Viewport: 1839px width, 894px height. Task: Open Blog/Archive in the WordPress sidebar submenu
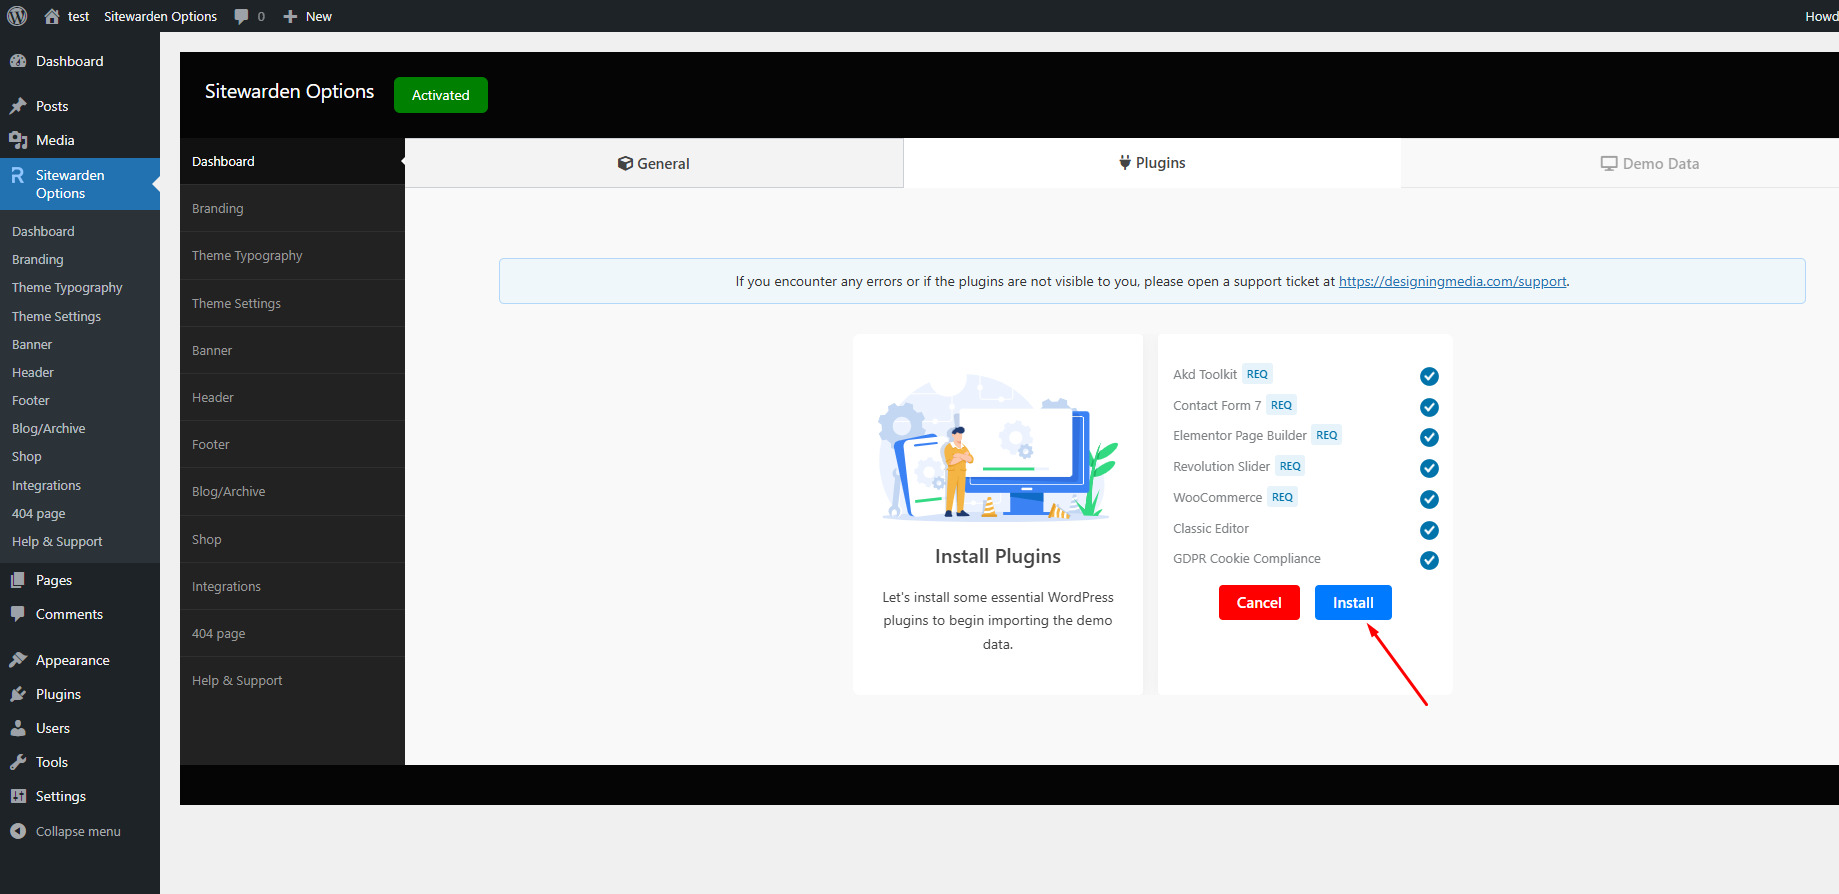pos(49,428)
